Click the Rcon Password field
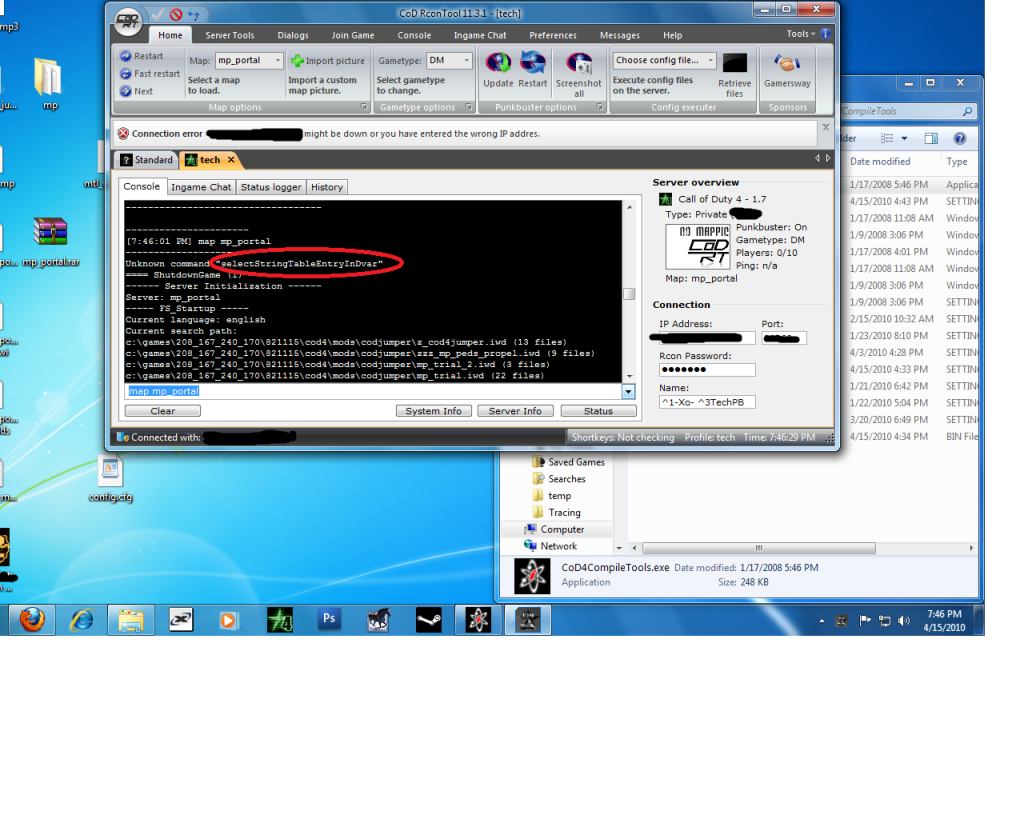Viewport: 1024px width, 819px height. click(x=707, y=370)
